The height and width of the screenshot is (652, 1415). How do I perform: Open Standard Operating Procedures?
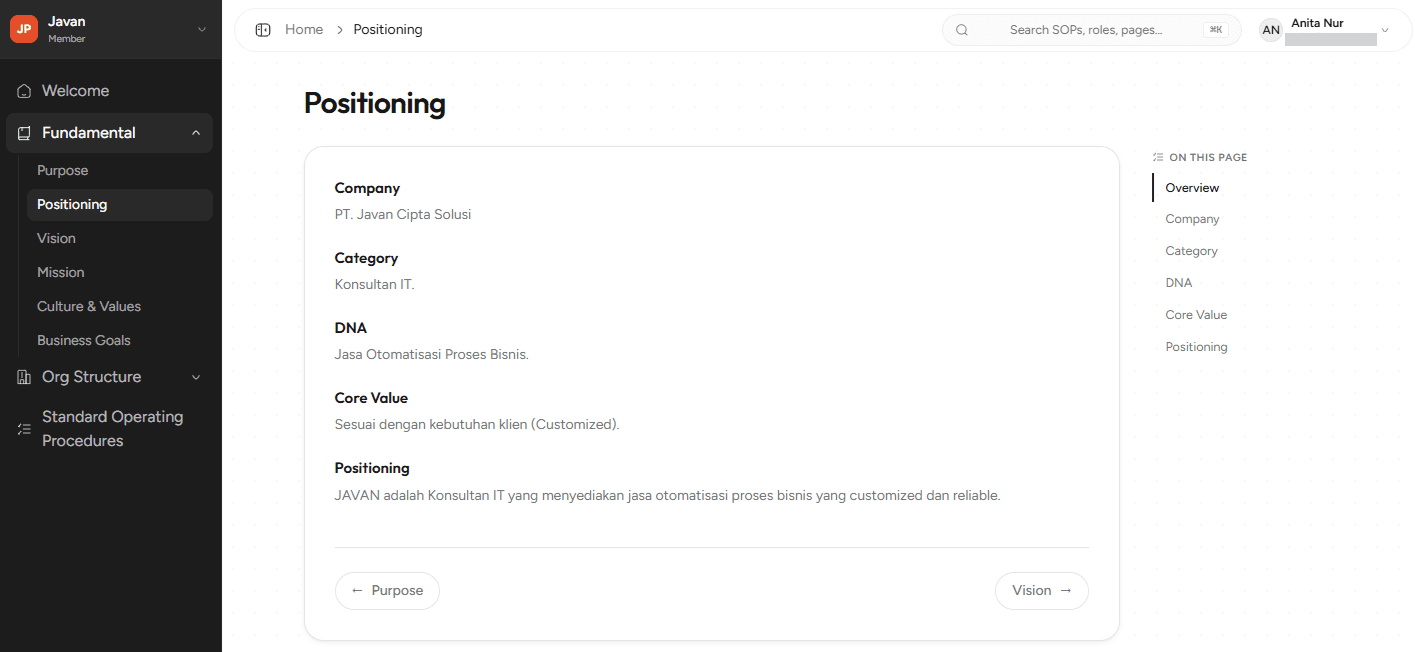[110, 429]
